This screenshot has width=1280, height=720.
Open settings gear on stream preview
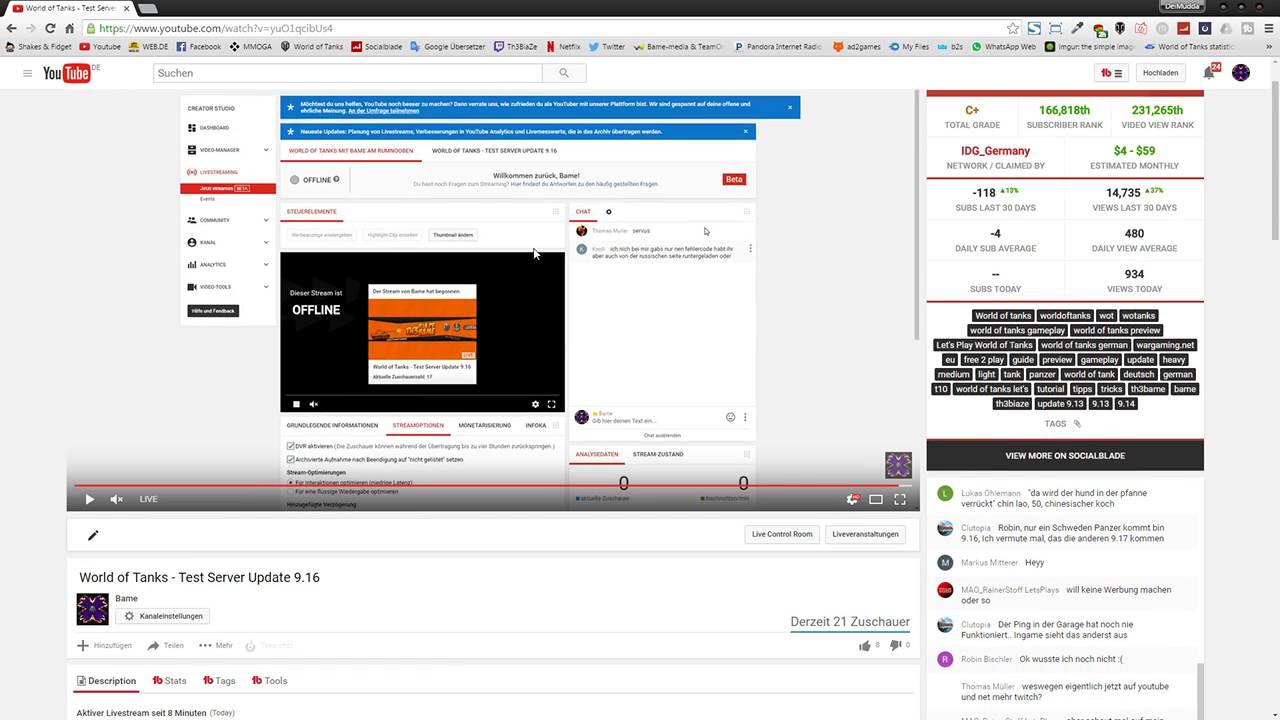pos(535,404)
